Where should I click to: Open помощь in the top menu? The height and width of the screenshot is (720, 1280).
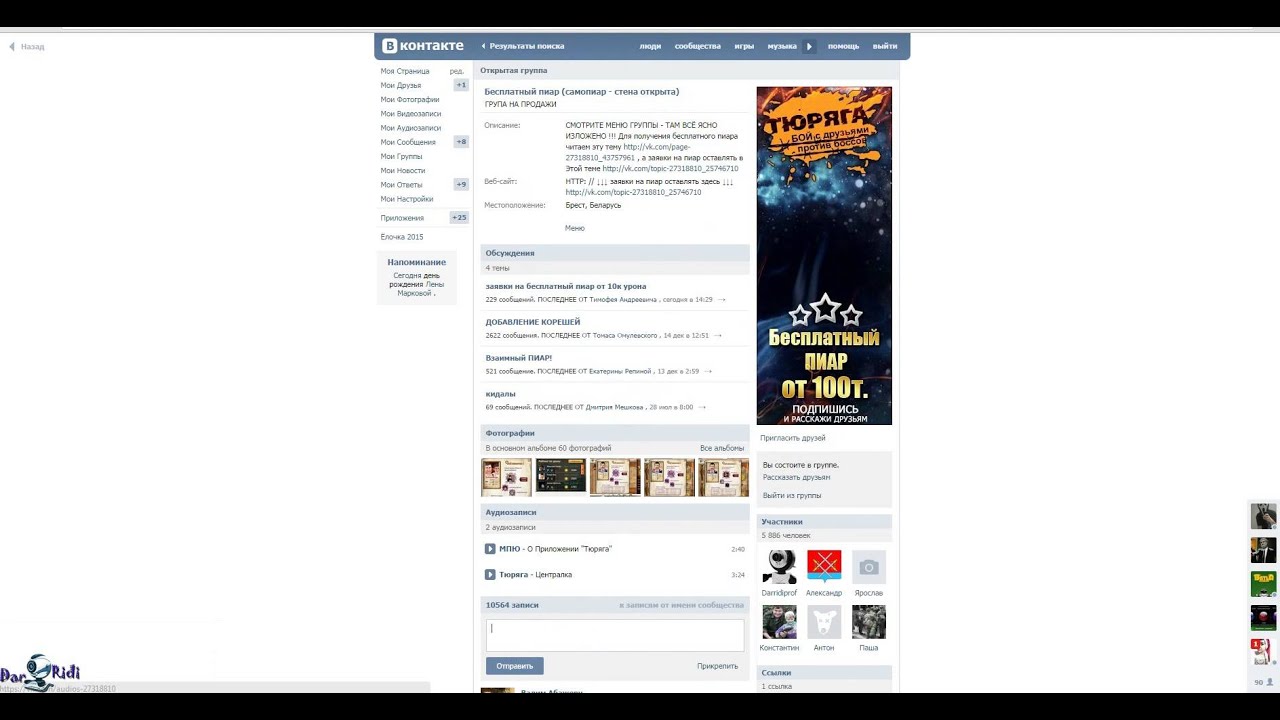pos(843,46)
